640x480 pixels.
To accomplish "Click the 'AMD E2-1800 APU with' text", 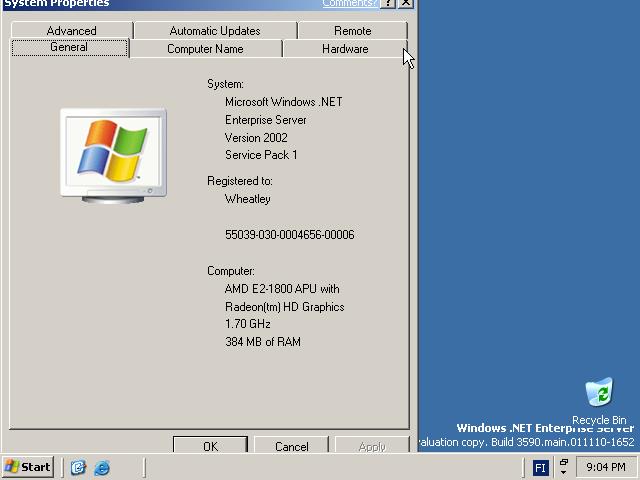I will point(282,289).
